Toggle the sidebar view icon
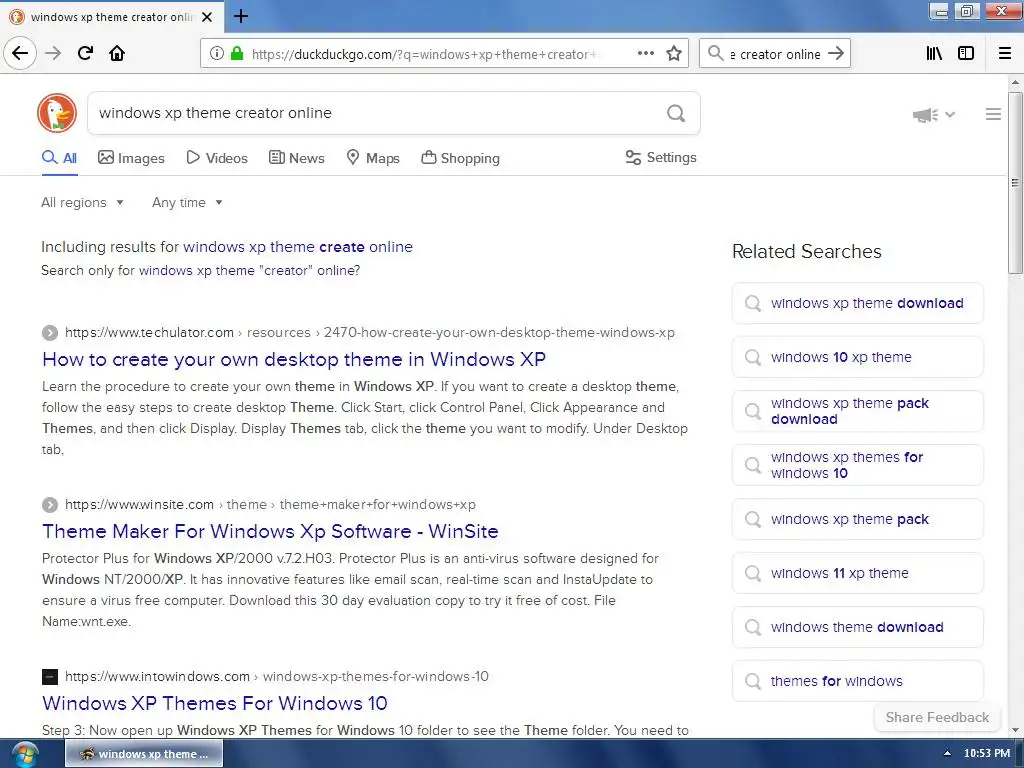 [x=966, y=54]
